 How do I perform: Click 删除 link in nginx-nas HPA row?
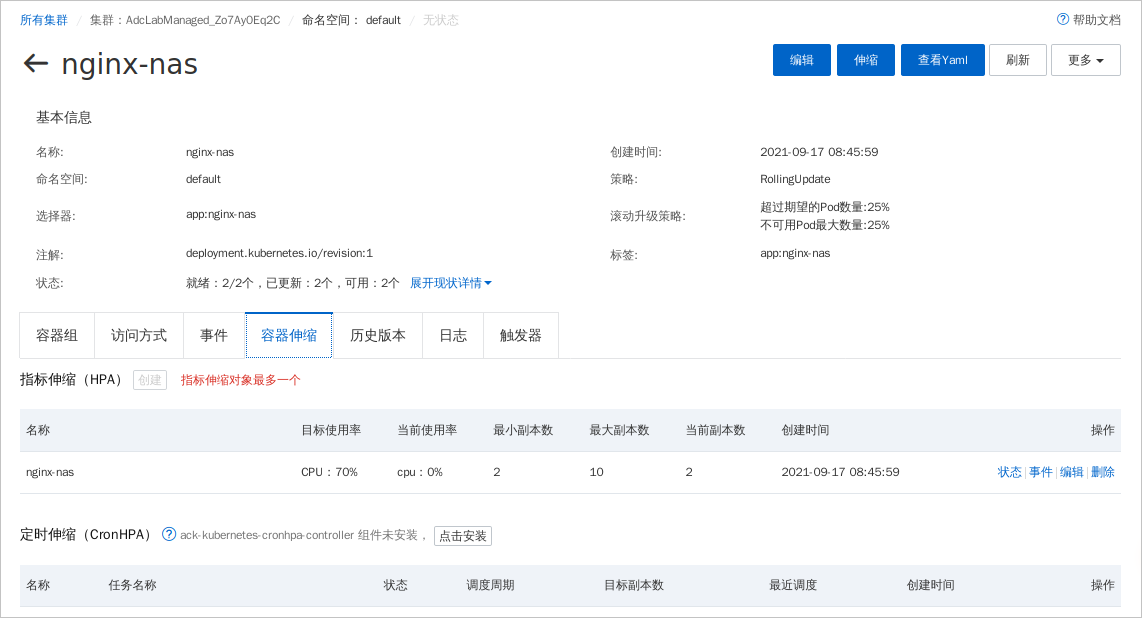pos(1103,472)
